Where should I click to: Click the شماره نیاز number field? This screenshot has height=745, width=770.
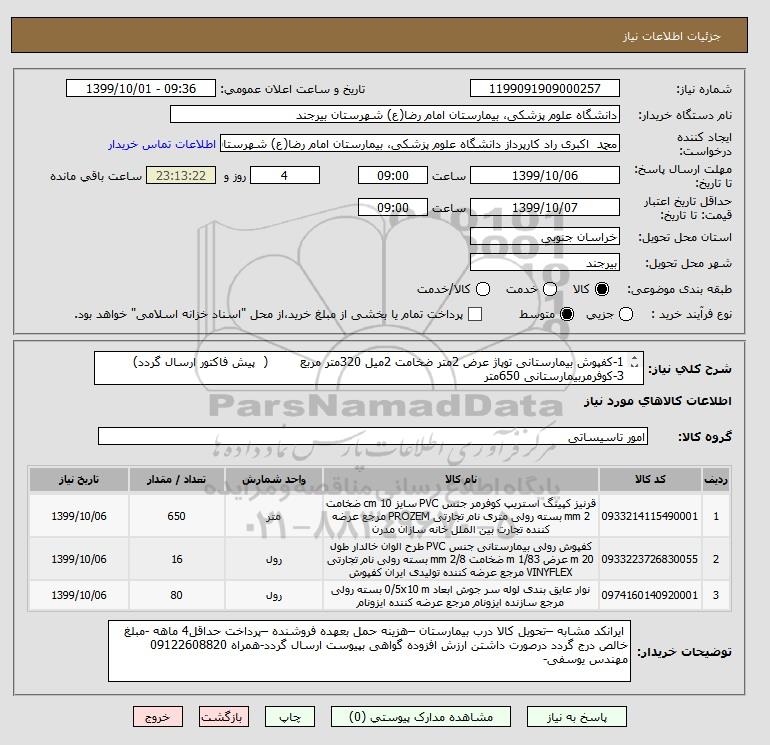coord(545,88)
